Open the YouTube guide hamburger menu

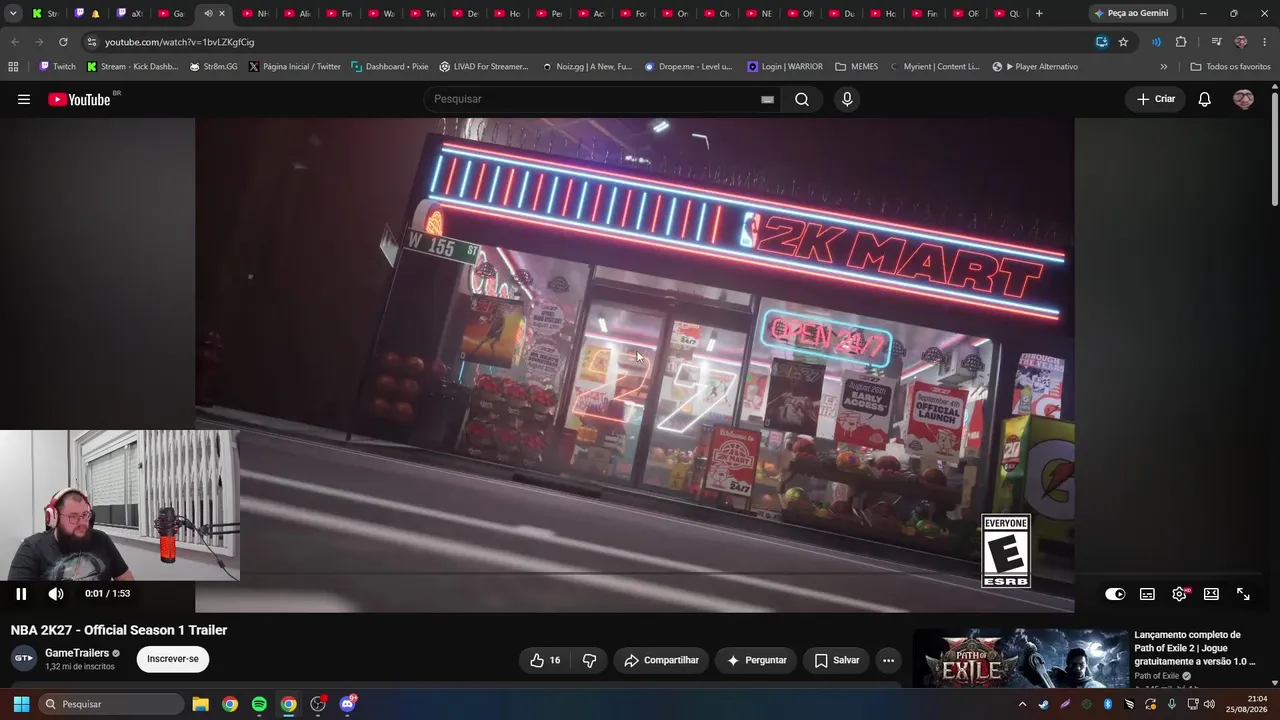(24, 99)
